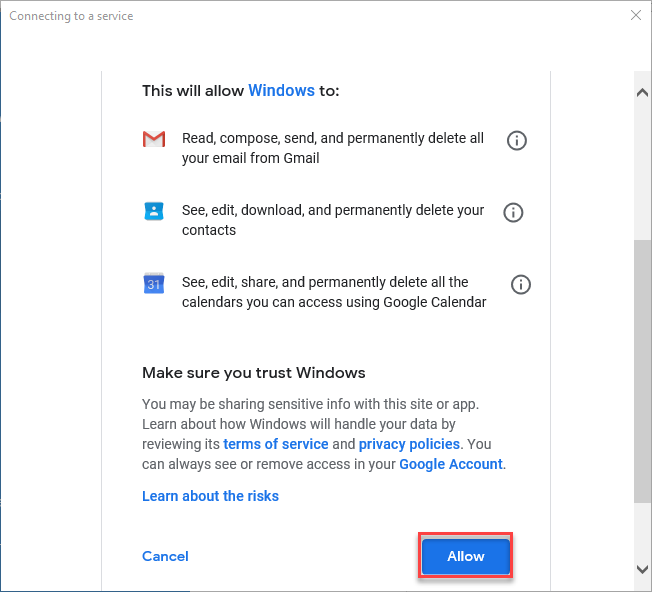Open the Learn about the risks link
This screenshot has height=592, width=652.
click(x=210, y=496)
